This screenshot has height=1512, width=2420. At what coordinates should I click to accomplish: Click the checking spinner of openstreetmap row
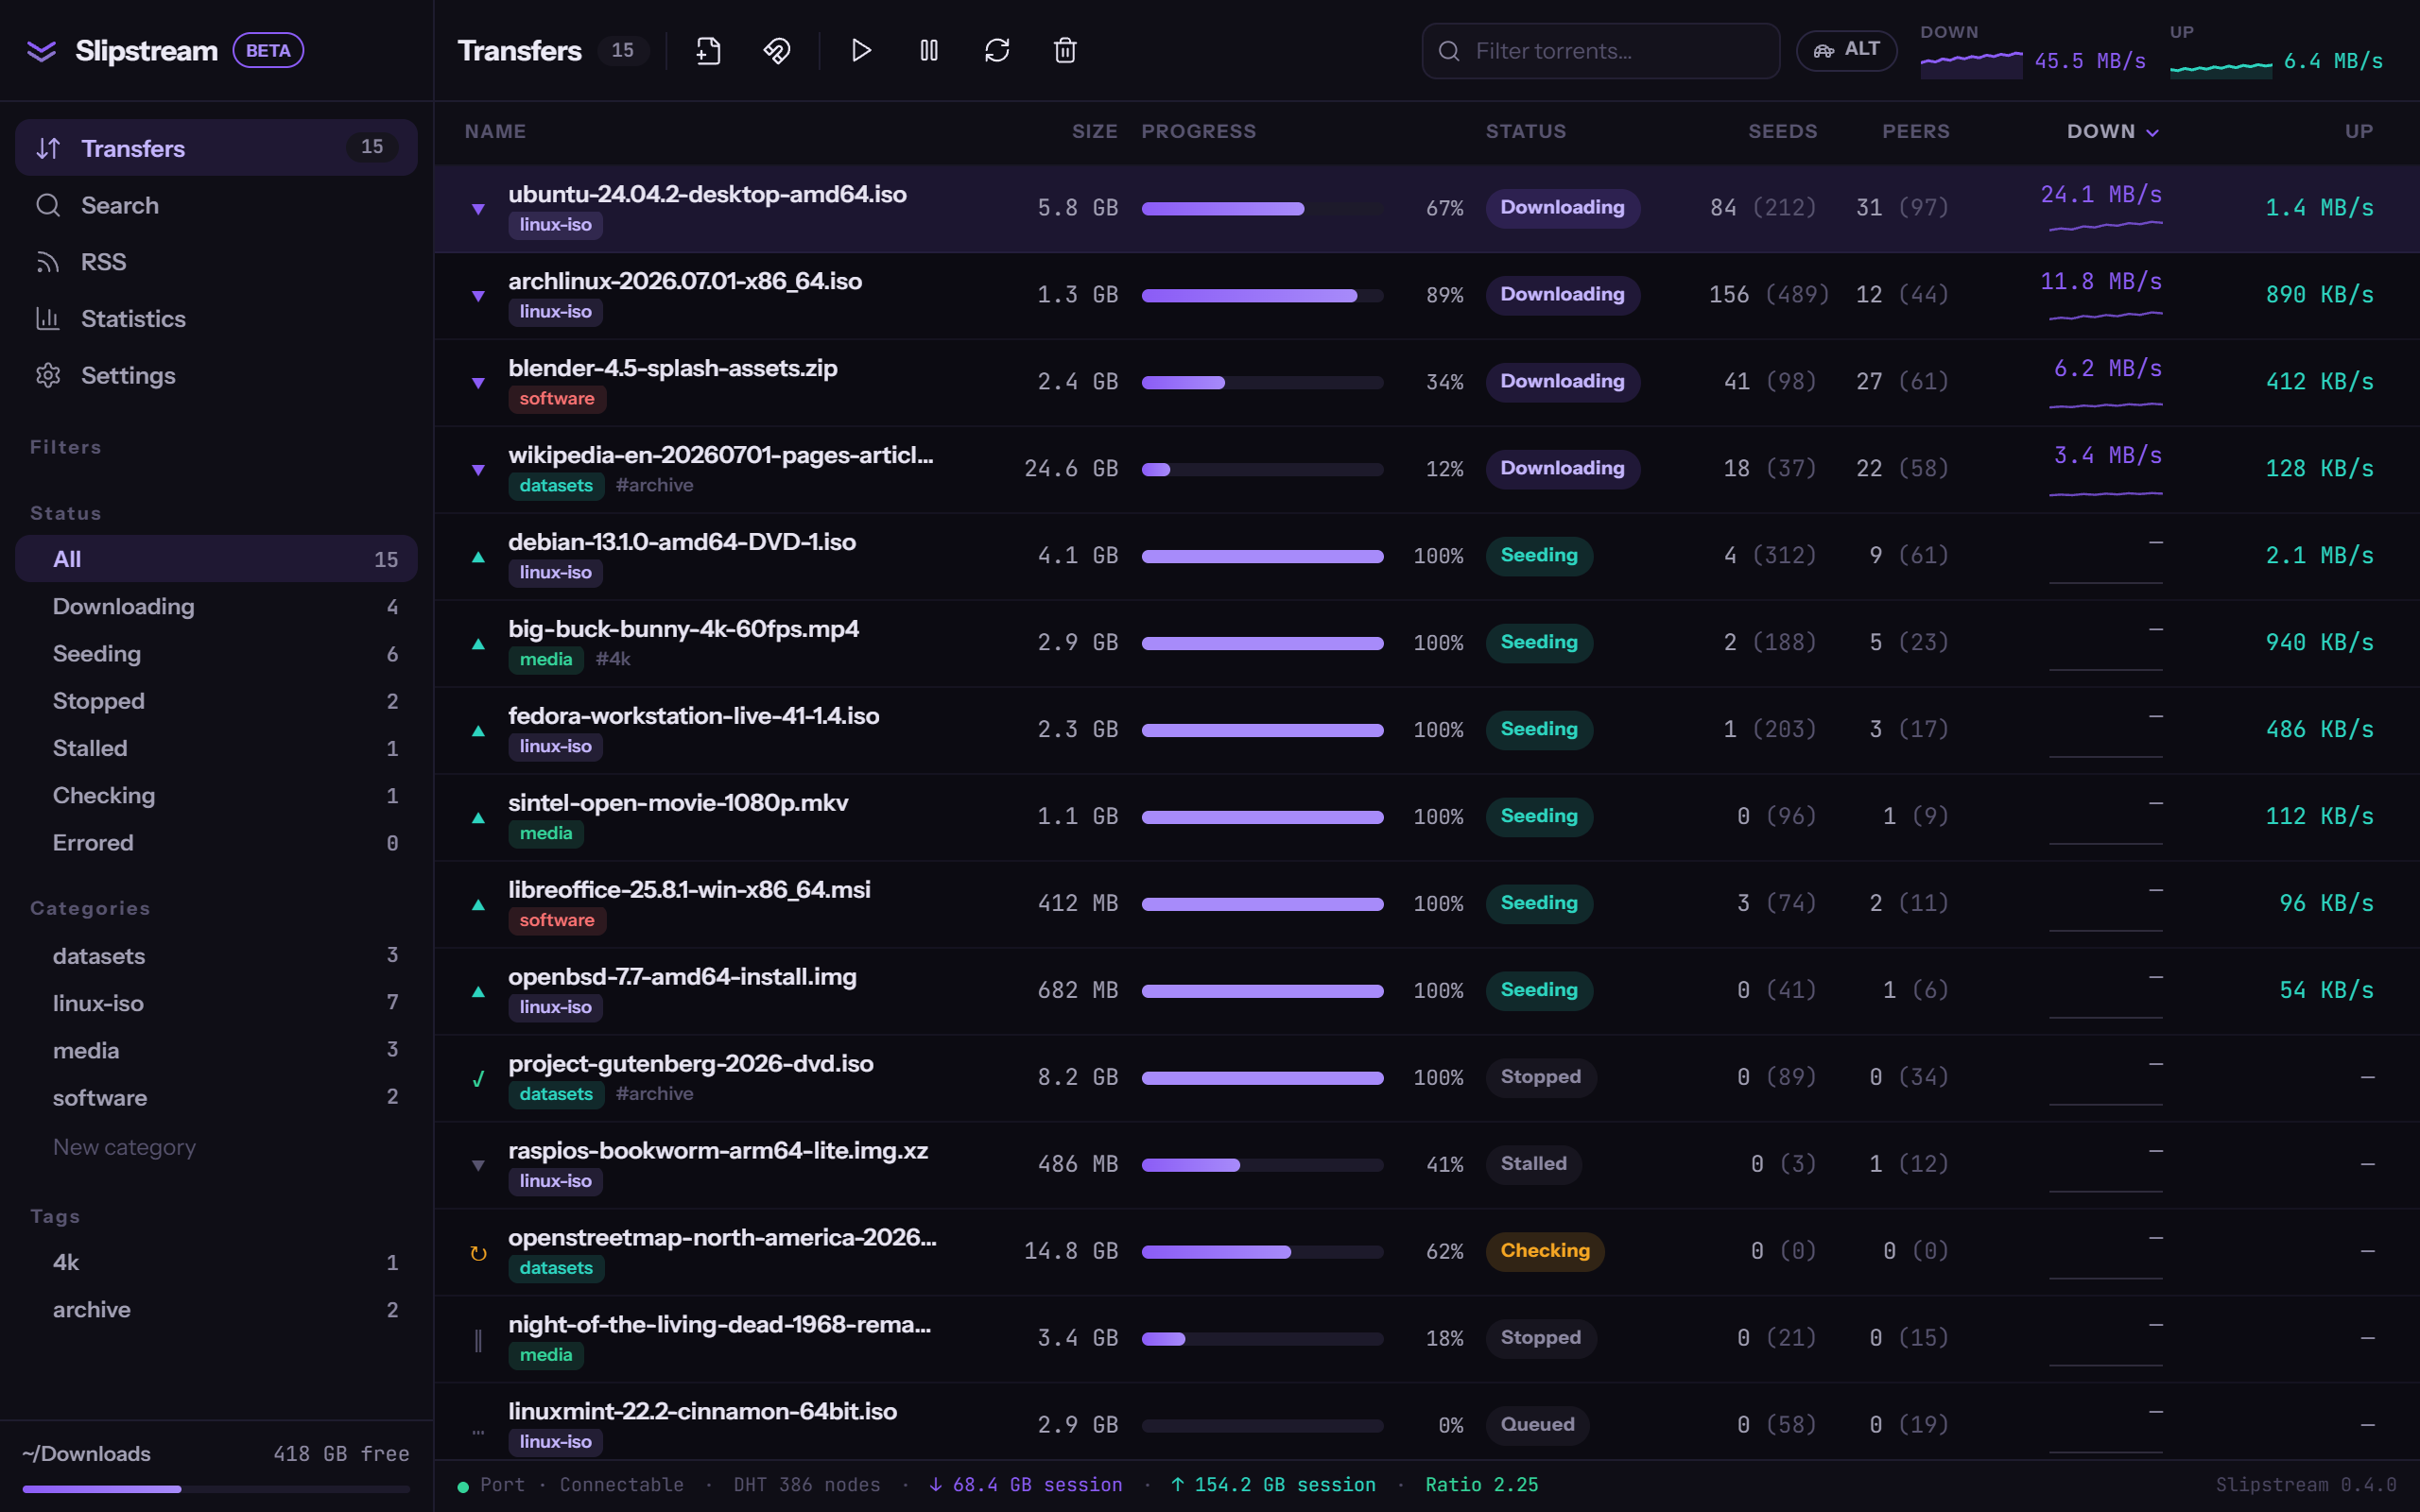(478, 1252)
